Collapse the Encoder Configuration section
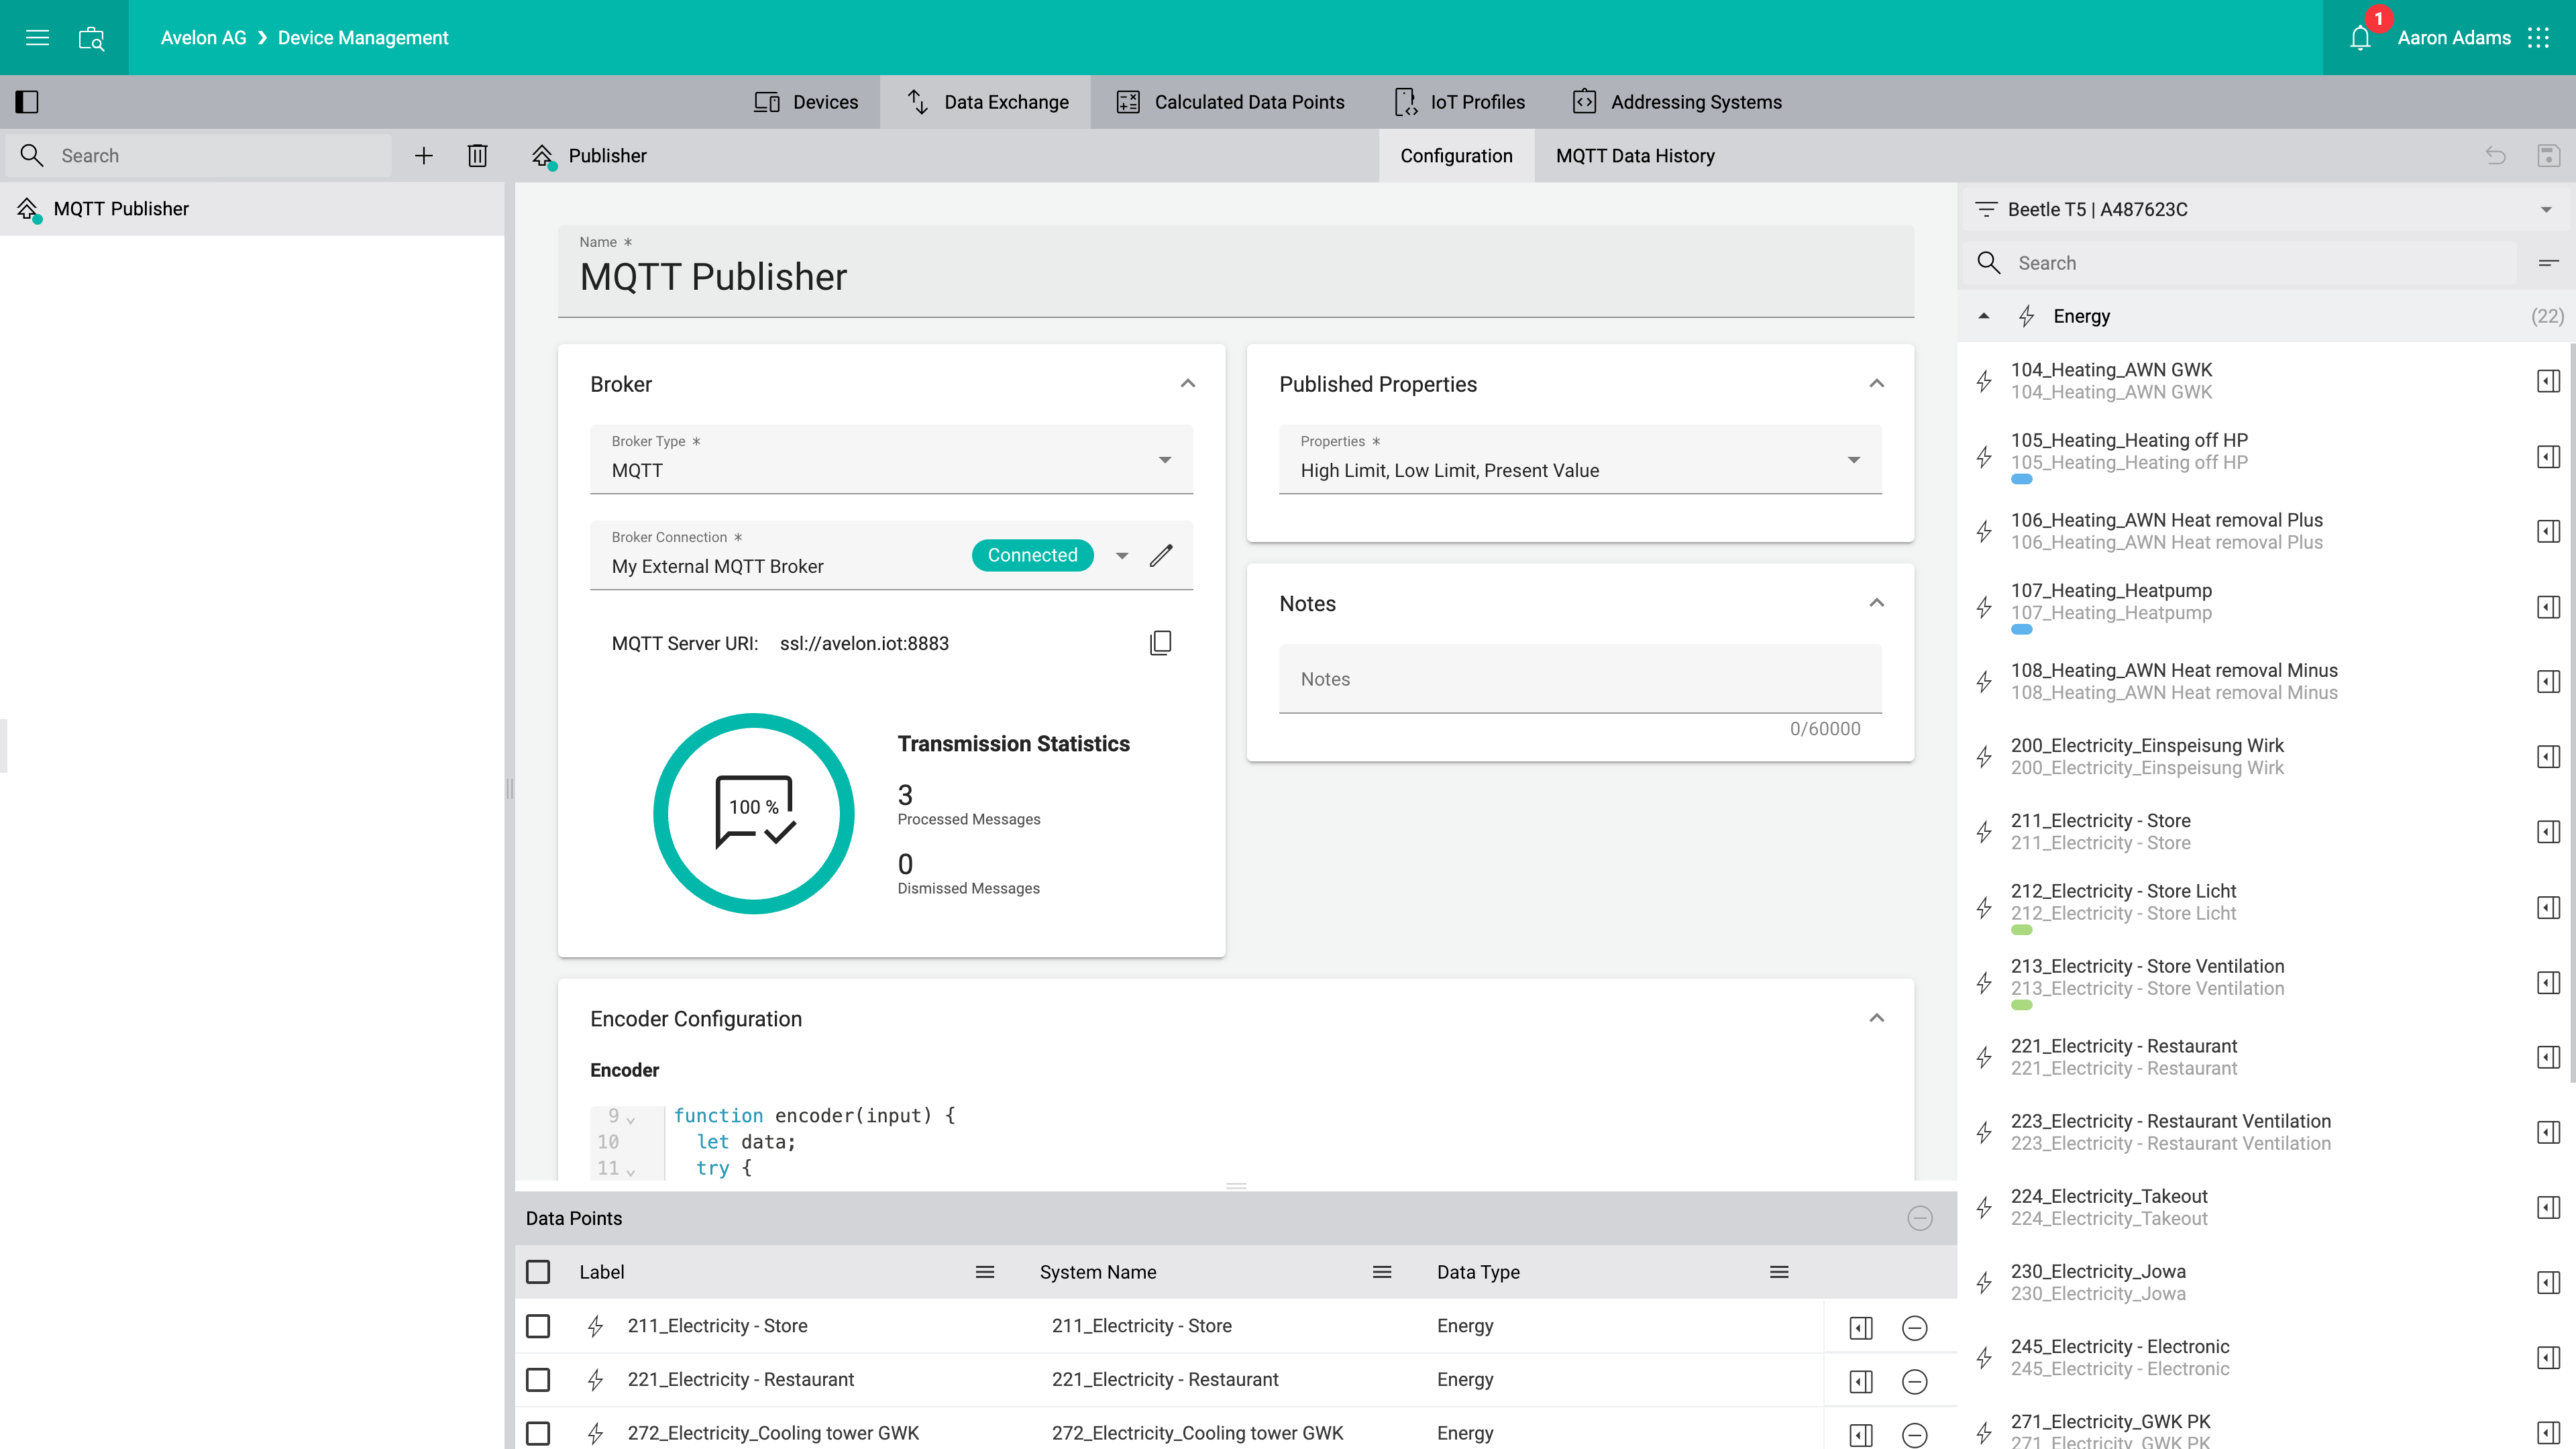 click(1877, 1019)
